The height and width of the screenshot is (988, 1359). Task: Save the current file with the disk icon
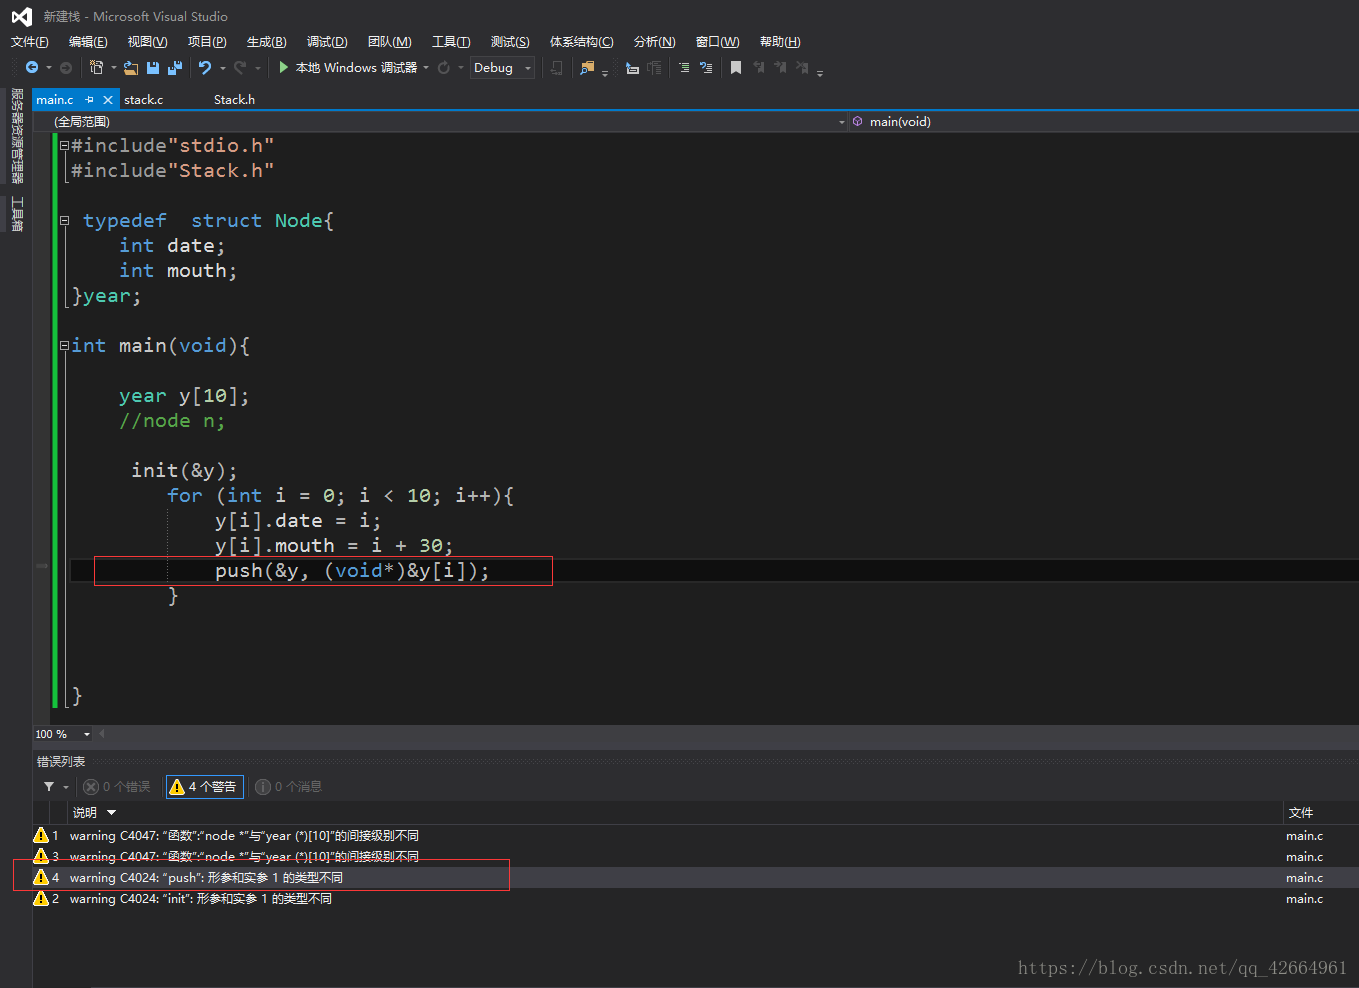[153, 67]
